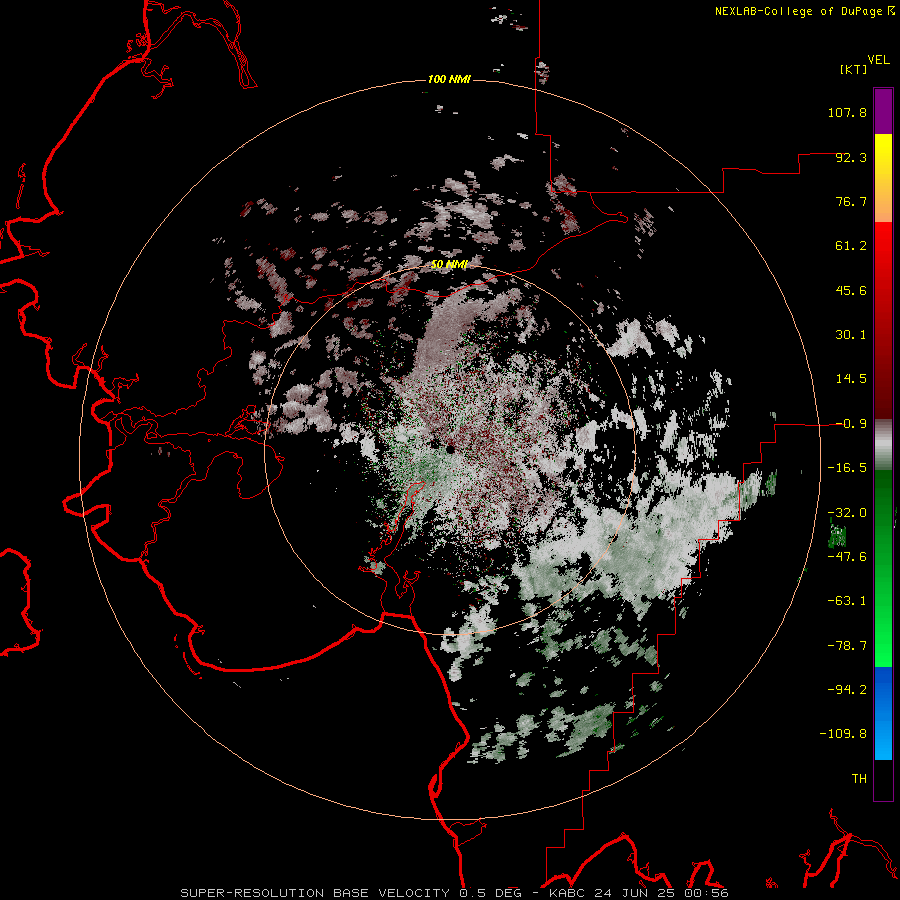This screenshot has width=900, height=900.
Task: Click the NEXLAB-College of DuPage credit text
Action: point(798,11)
